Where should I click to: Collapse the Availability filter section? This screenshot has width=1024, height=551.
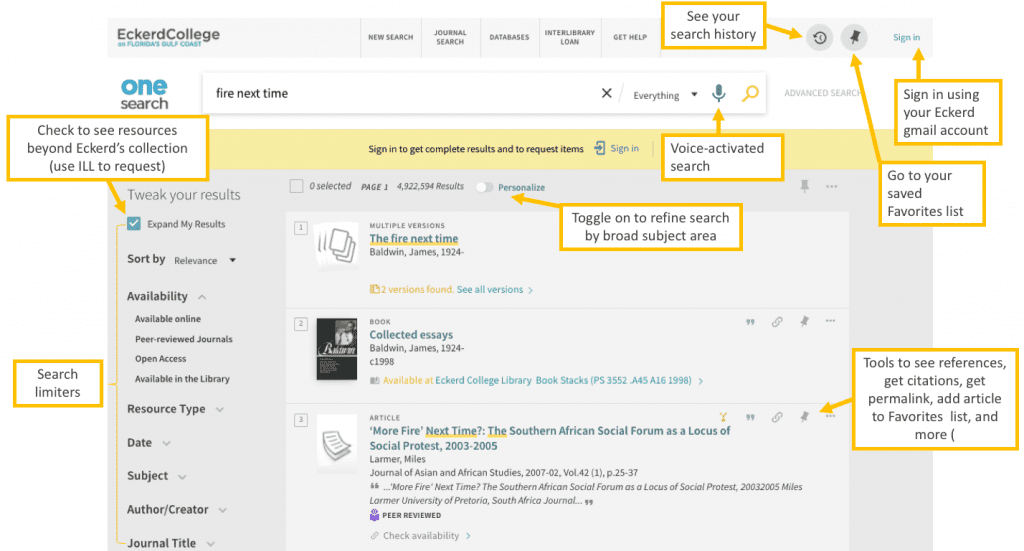(x=167, y=296)
